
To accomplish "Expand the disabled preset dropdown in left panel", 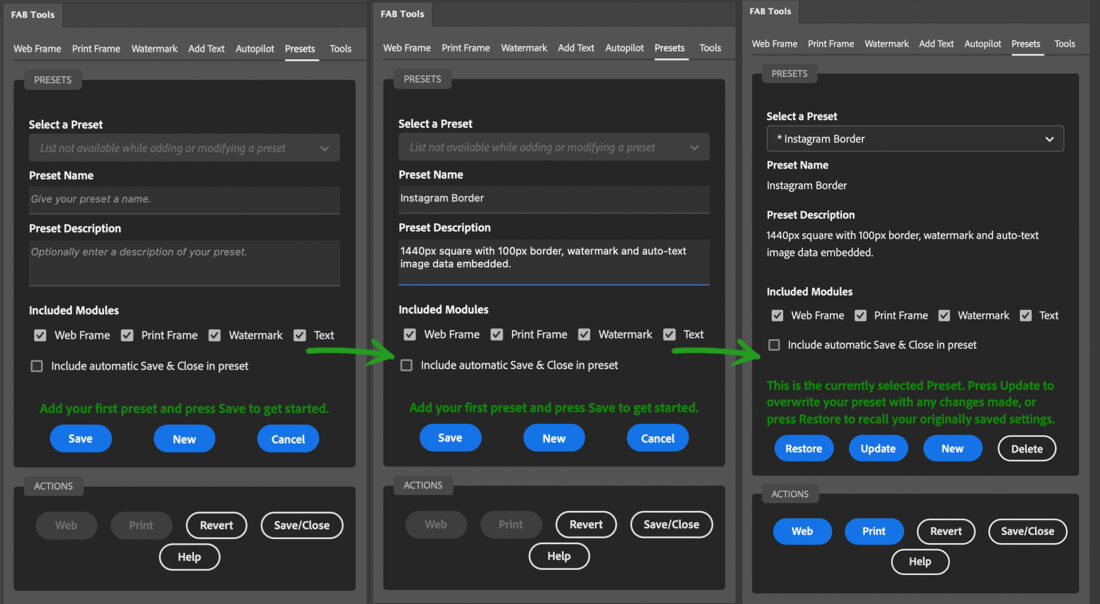I will click(x=184, y=148).
